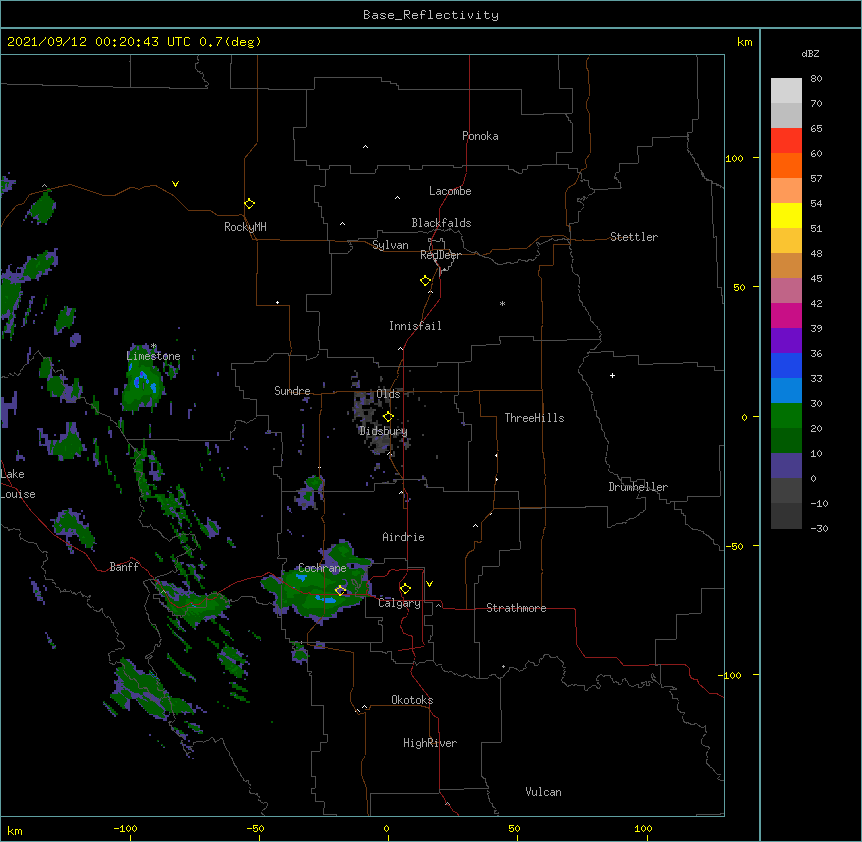Click the Ponoka city label

[x=480, y=136]
